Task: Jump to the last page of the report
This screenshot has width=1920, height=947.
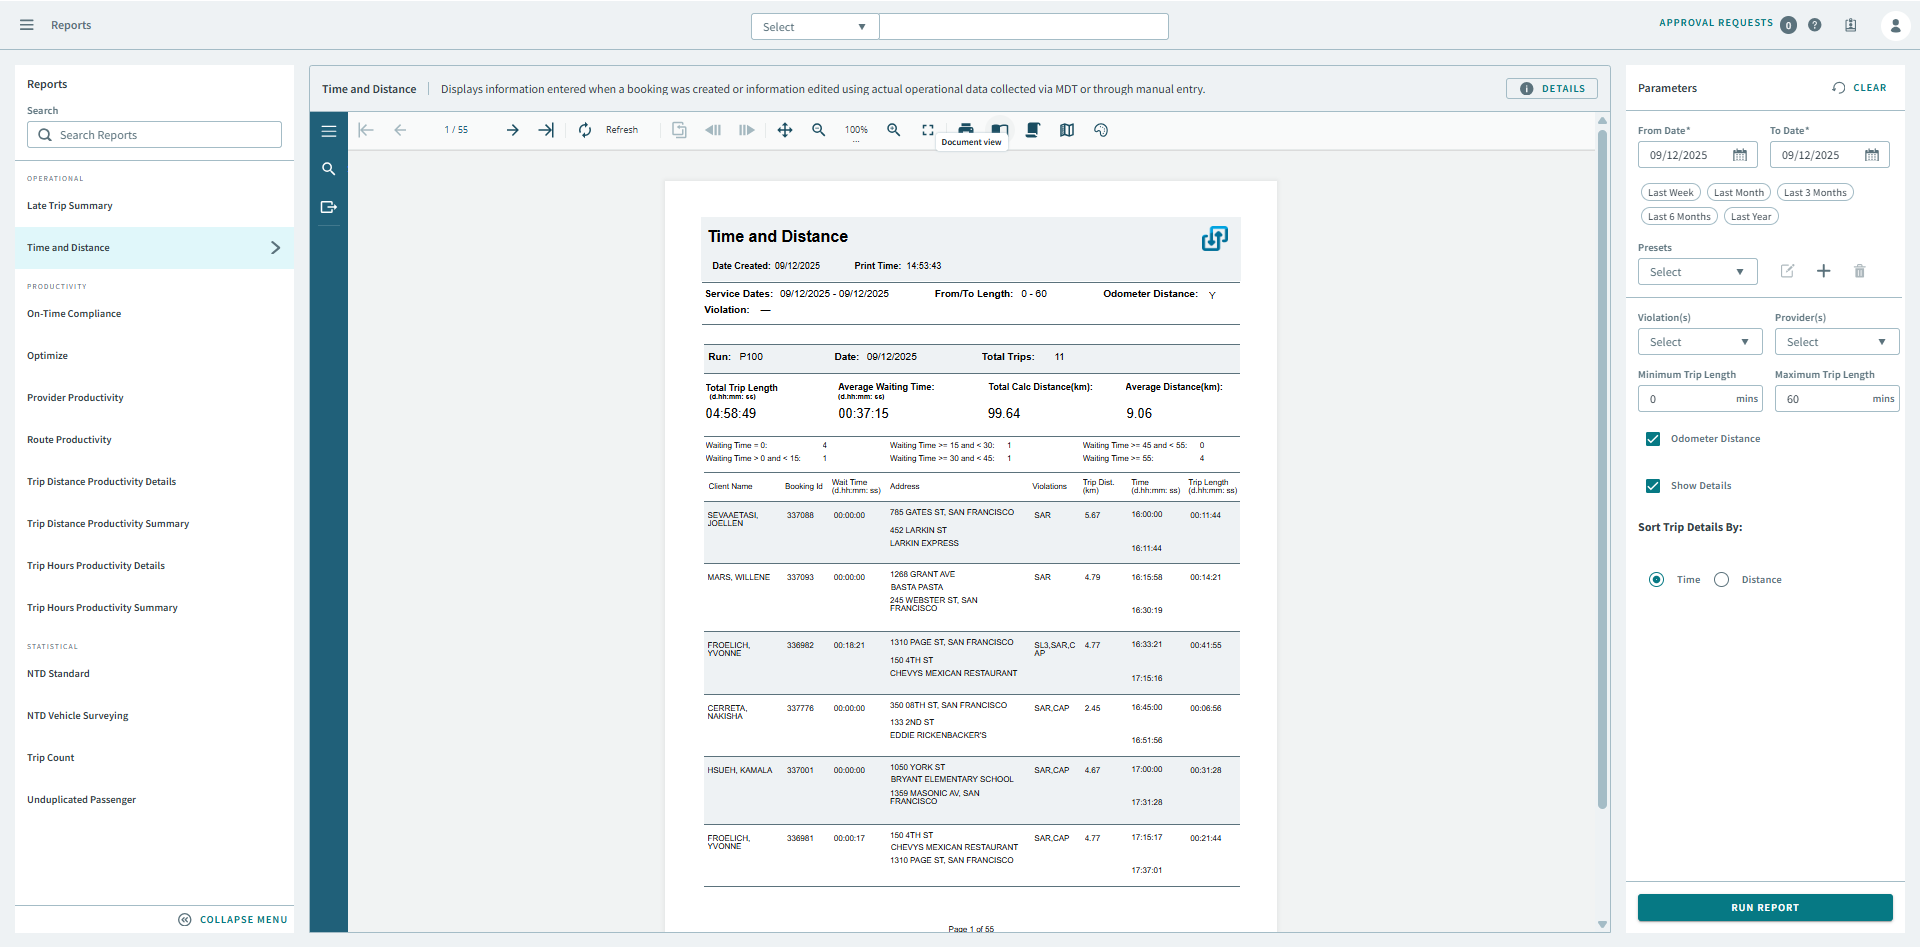Action: point(546,129)
